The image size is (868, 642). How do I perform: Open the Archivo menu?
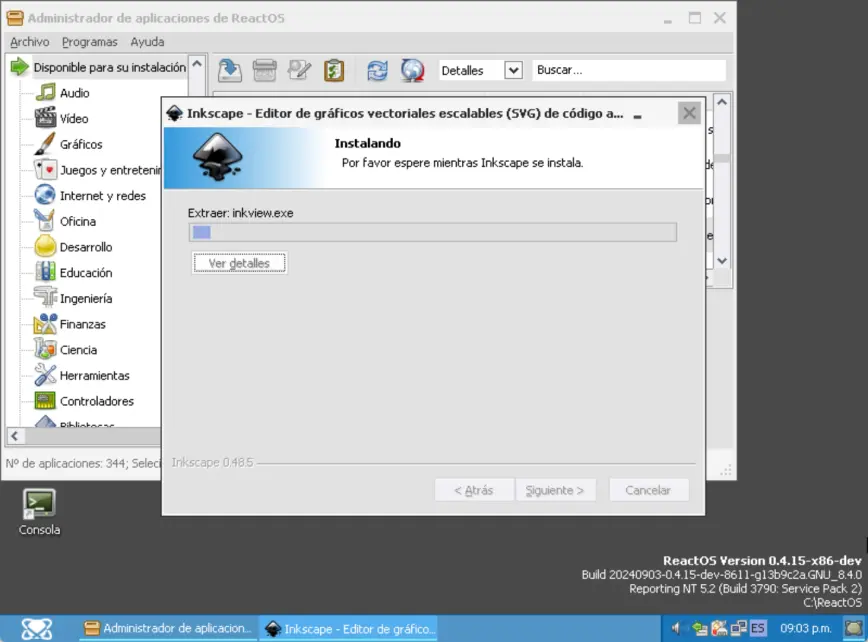(x=29, y=42)
